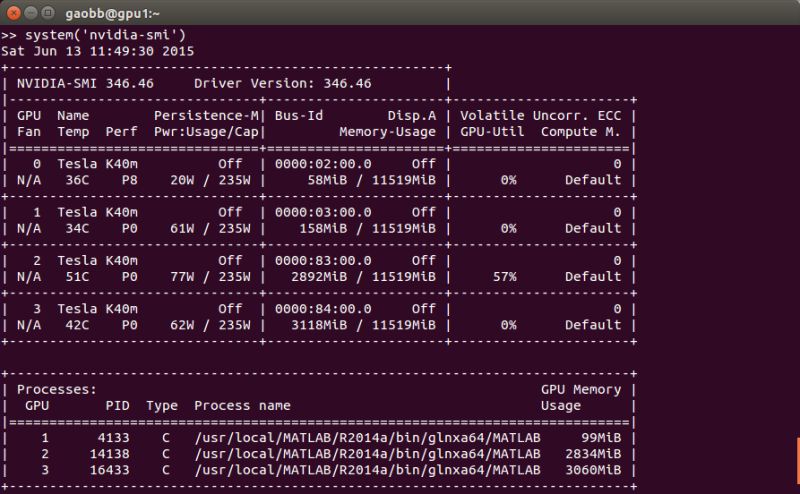Click process PID 14138
Screen dimensions: 800x494
click(109, 454)
